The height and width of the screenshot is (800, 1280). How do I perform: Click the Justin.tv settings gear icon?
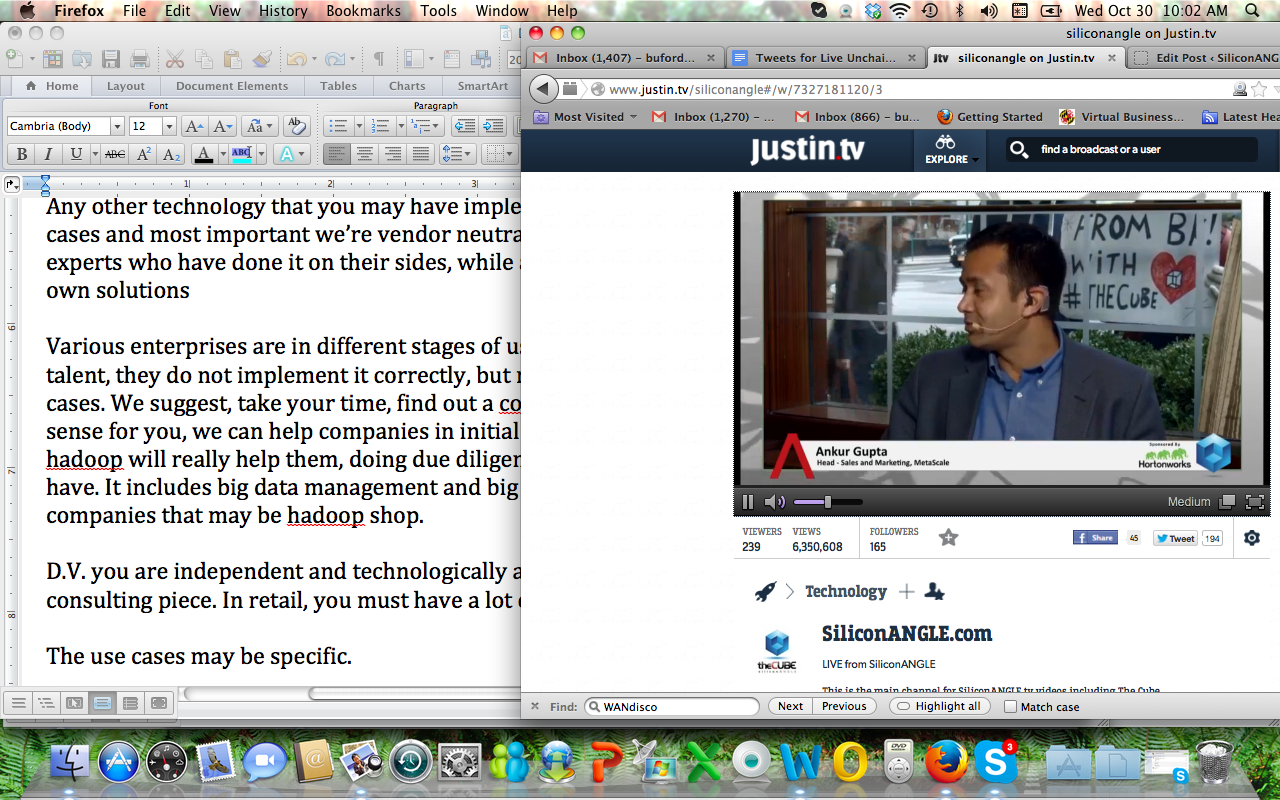1252,538
